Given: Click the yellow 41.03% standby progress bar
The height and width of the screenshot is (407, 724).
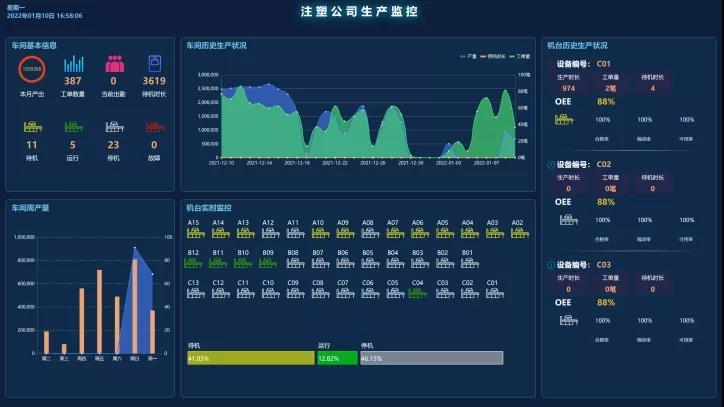Looking at the screenshot, I should tap(251, 358).
